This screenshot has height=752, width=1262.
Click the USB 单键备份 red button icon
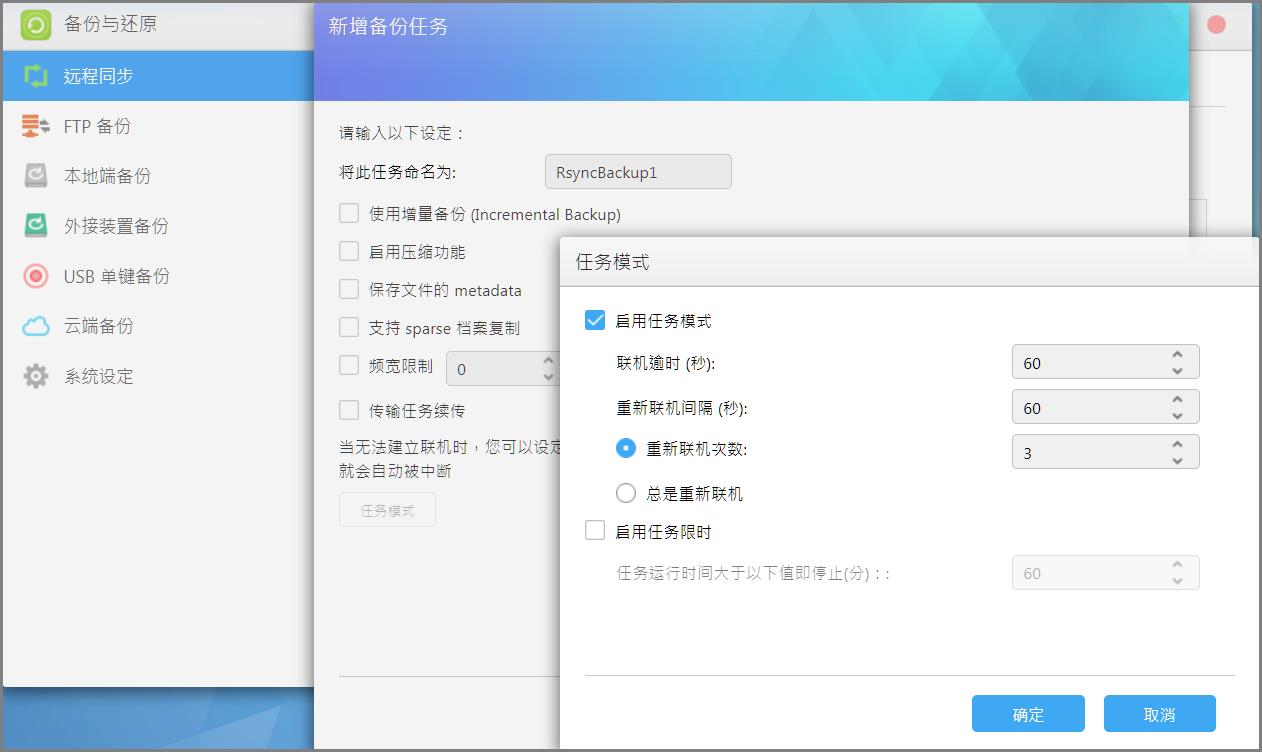36,276
